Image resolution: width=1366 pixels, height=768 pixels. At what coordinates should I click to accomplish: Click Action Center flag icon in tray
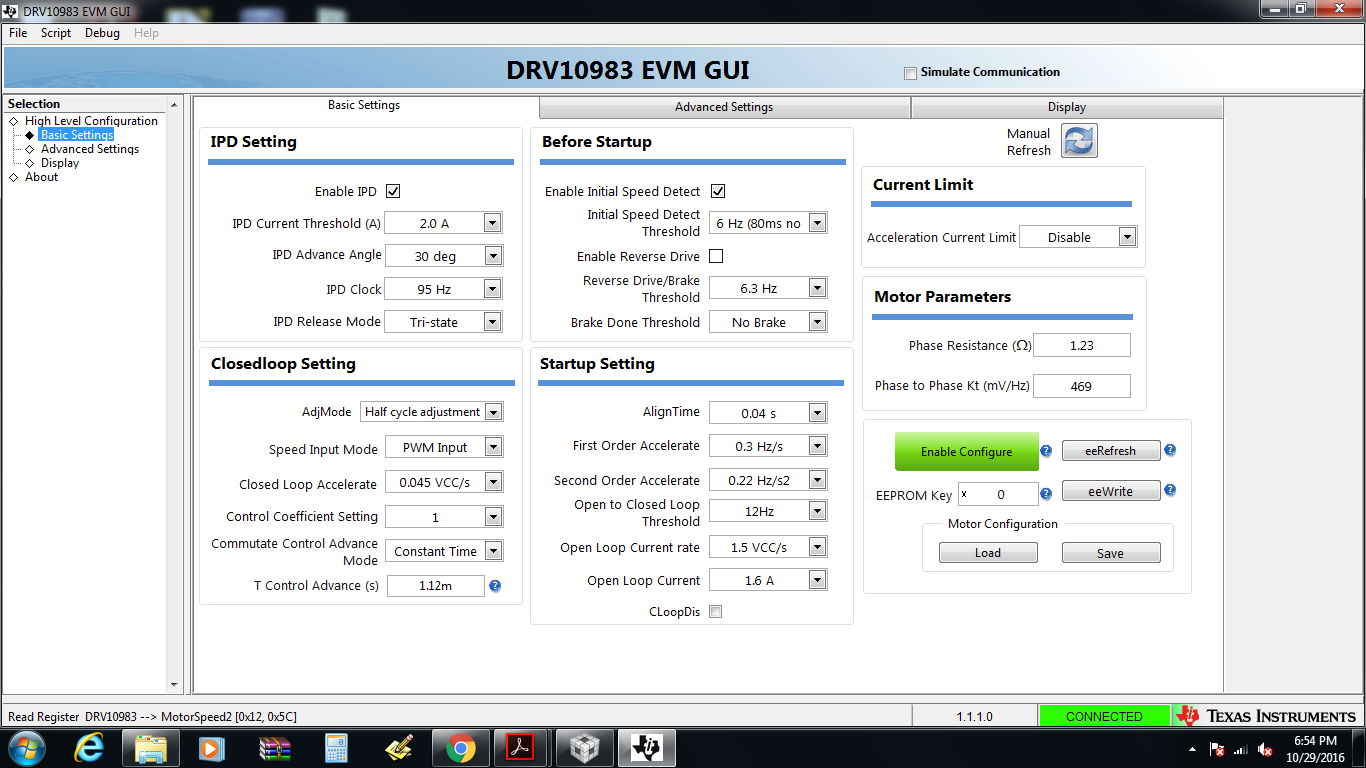(1217, 749)
